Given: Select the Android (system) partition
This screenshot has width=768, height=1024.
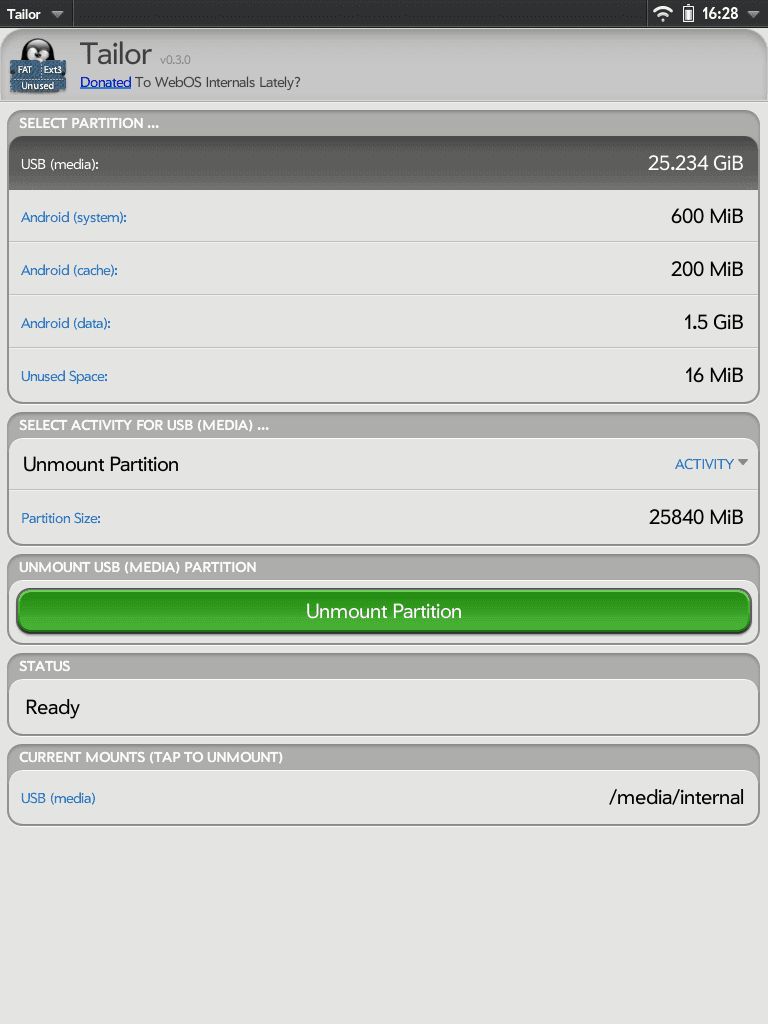Looking at the screenshot, I should [383, 216].
